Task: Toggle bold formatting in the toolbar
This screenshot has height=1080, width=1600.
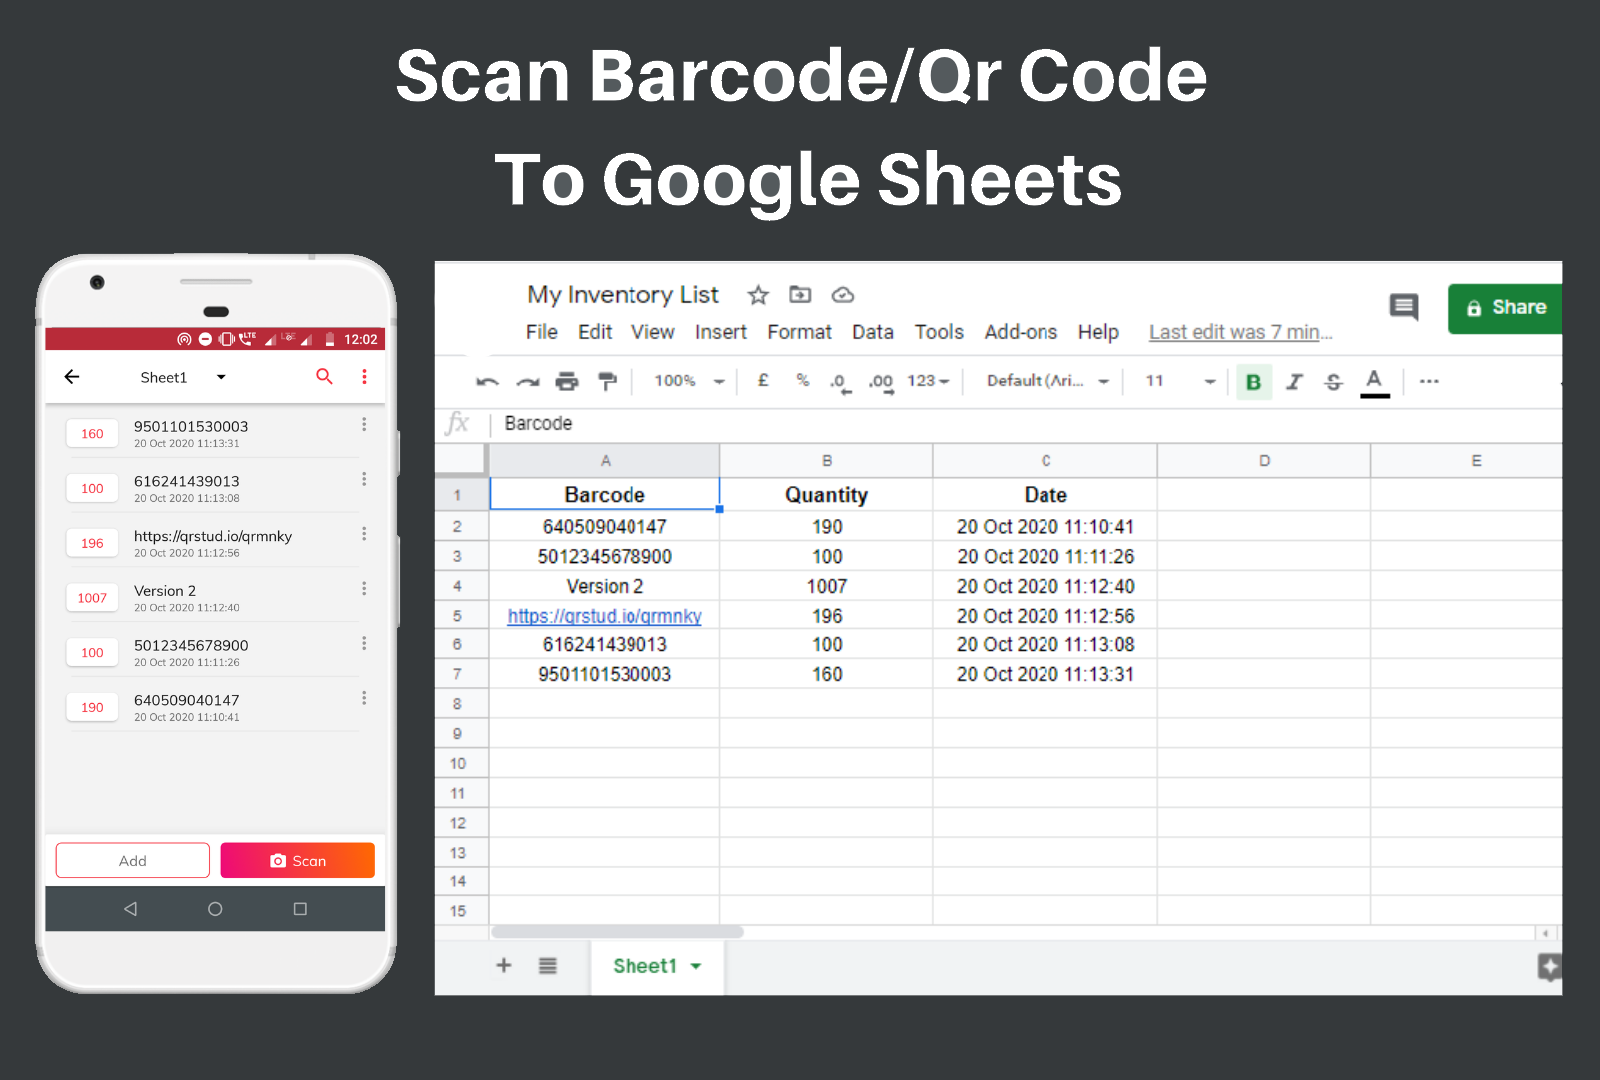Action: [x=1253, y=381]
